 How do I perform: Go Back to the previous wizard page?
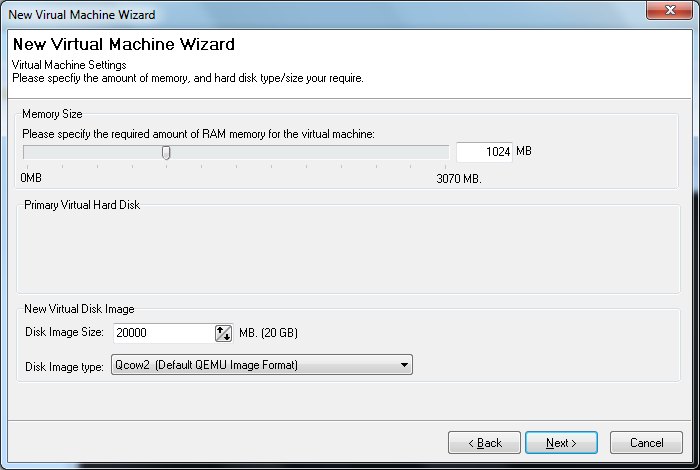tap(484, 443)
